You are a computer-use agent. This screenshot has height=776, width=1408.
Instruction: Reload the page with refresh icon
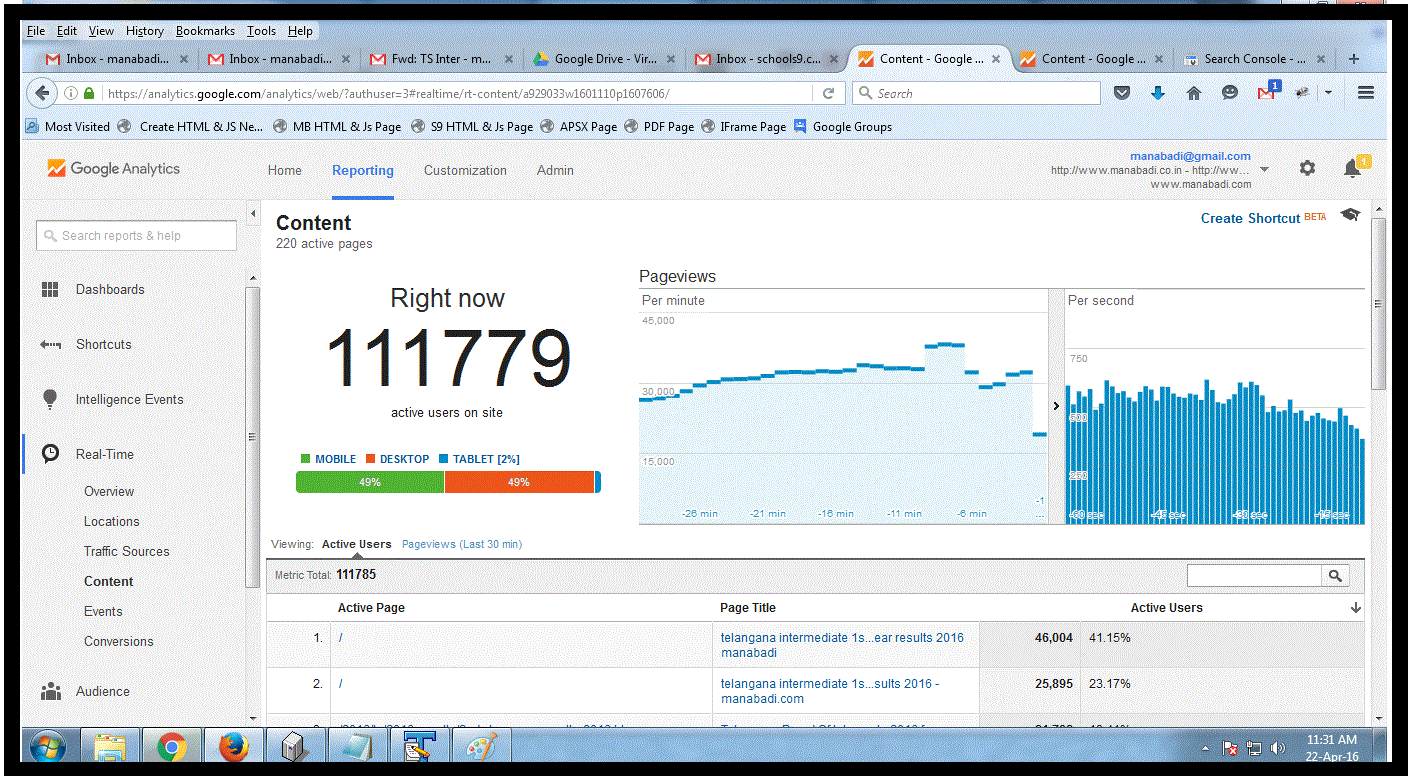click(828, 93)
